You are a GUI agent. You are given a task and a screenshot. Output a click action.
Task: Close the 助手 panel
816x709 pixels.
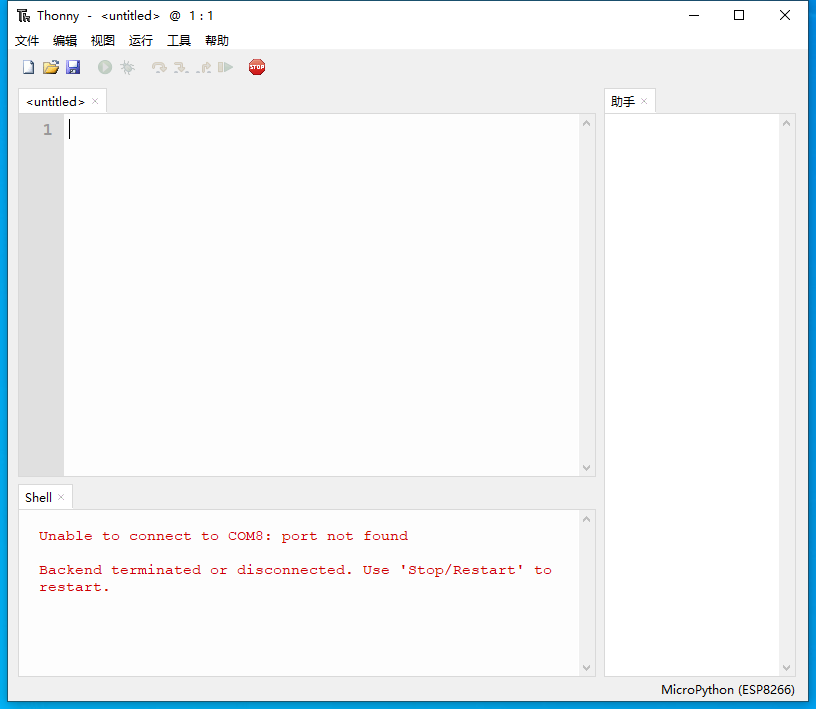pos(644,100)
